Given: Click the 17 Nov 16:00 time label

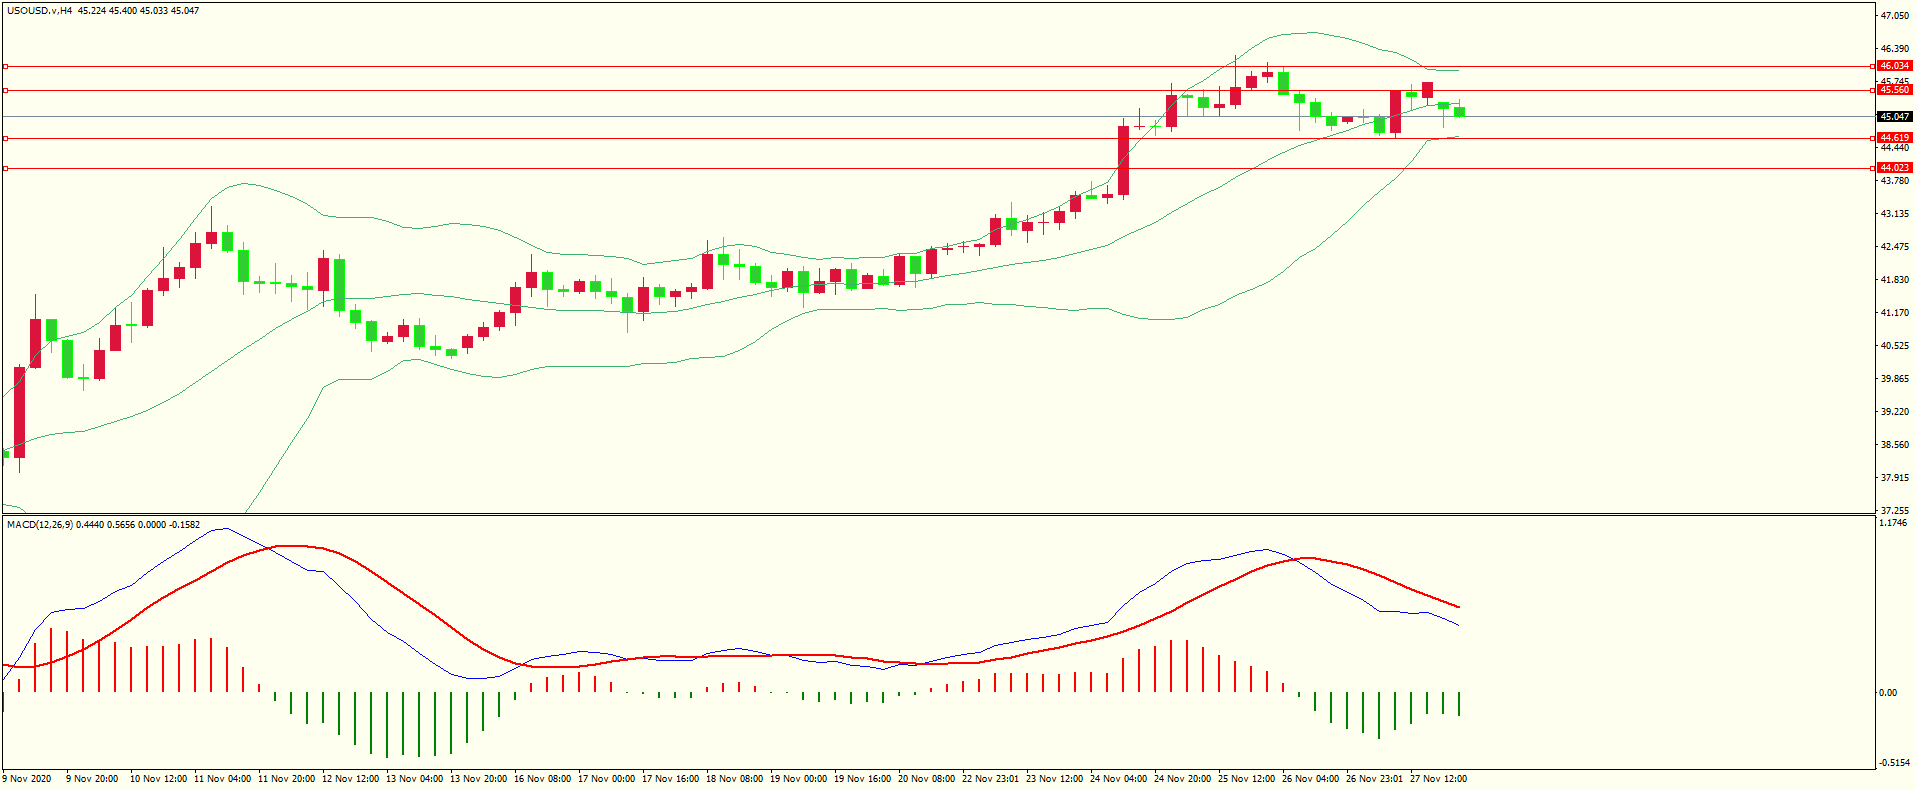Looking at the screenshot, I should (x=670, y=779).
